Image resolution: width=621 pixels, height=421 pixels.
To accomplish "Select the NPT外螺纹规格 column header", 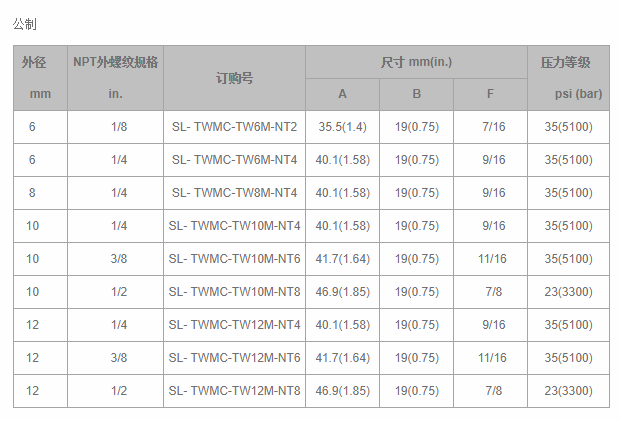I will (116, 62).
